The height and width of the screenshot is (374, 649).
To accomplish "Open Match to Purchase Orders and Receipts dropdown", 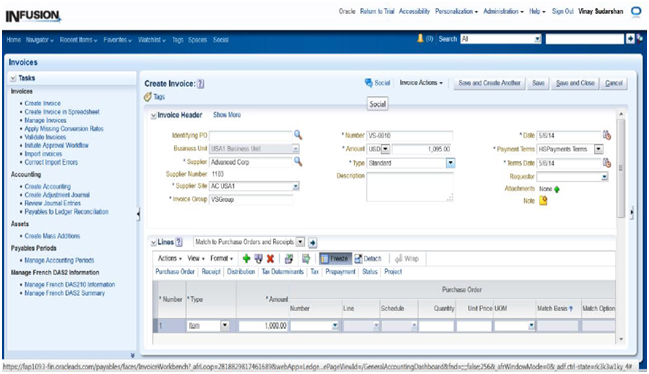I will click(300, 242).
